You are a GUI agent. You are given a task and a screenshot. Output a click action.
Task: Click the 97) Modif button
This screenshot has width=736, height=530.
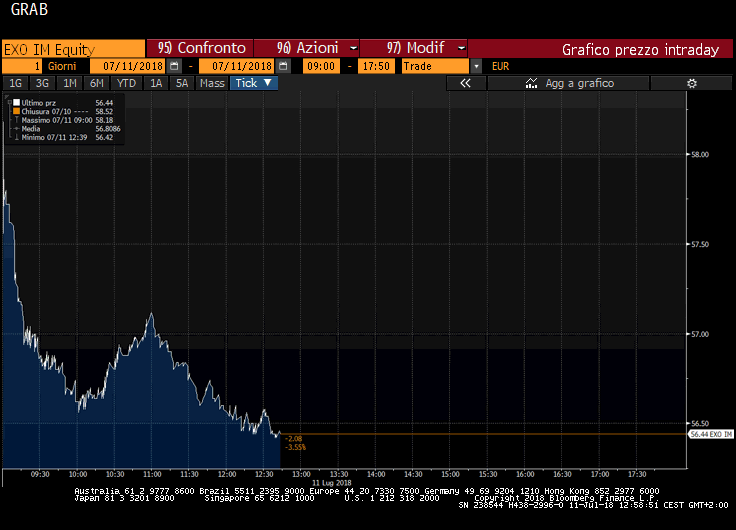coord(414,48)
